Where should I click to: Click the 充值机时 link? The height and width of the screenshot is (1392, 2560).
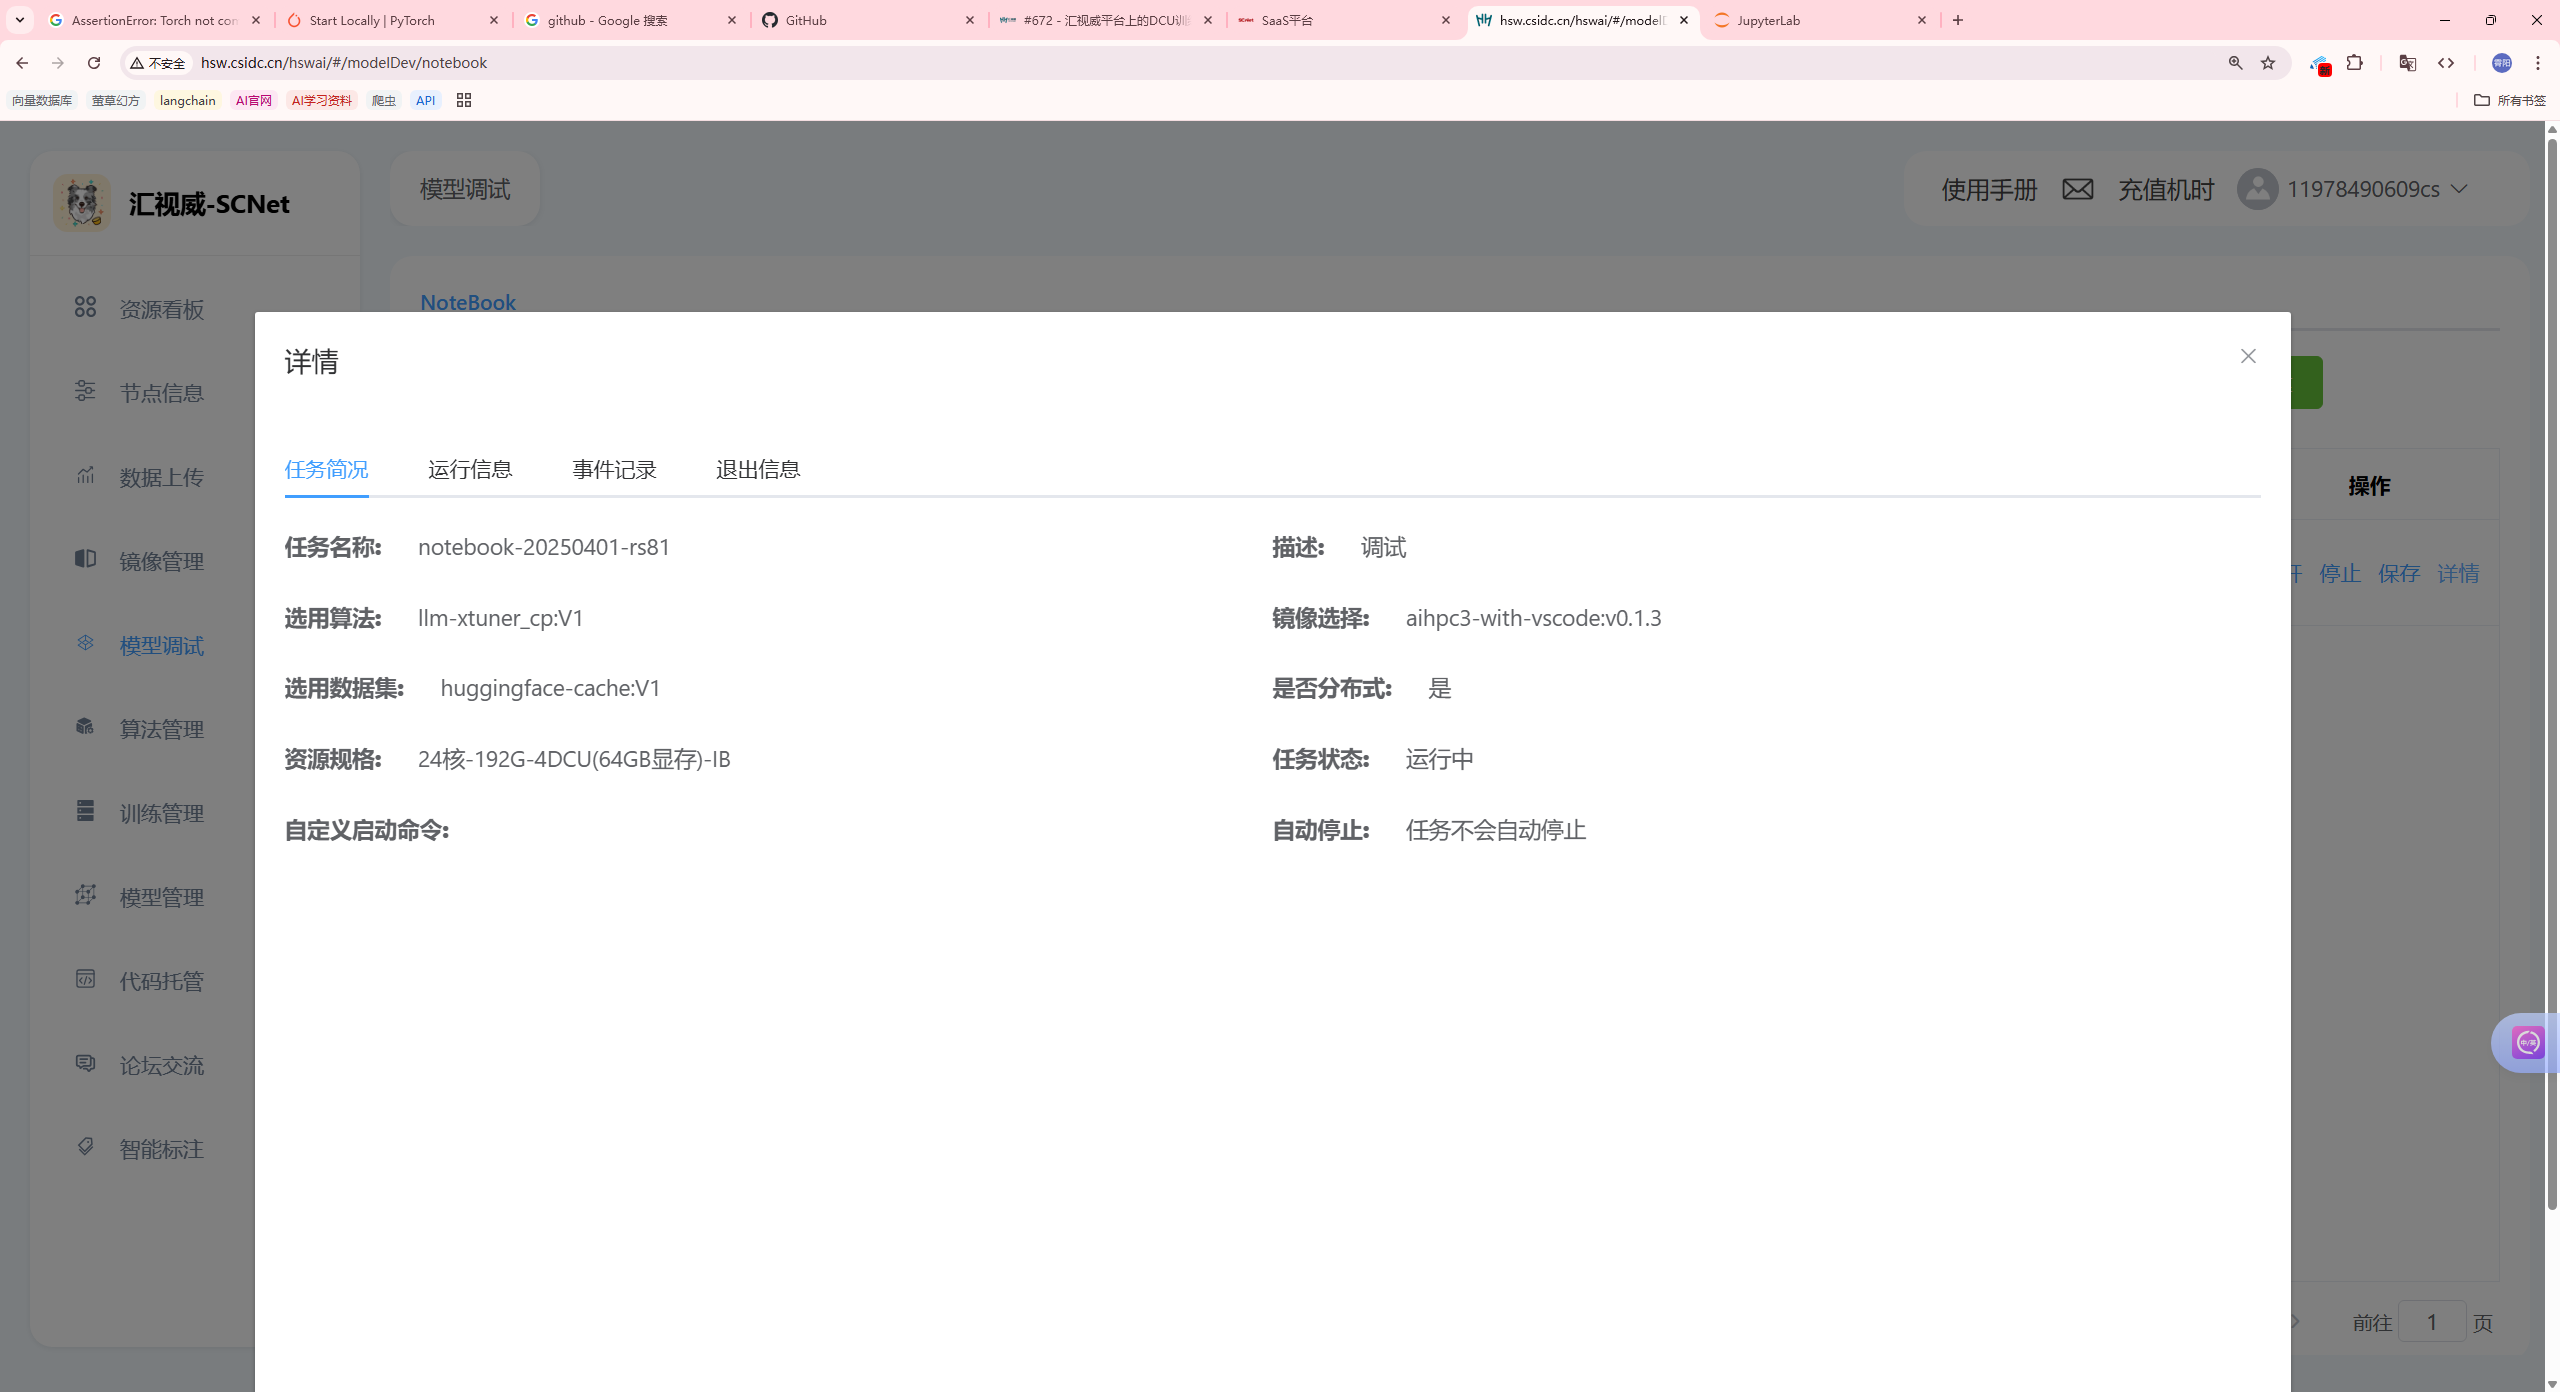pyautogui.click(x=2166, y=189)
